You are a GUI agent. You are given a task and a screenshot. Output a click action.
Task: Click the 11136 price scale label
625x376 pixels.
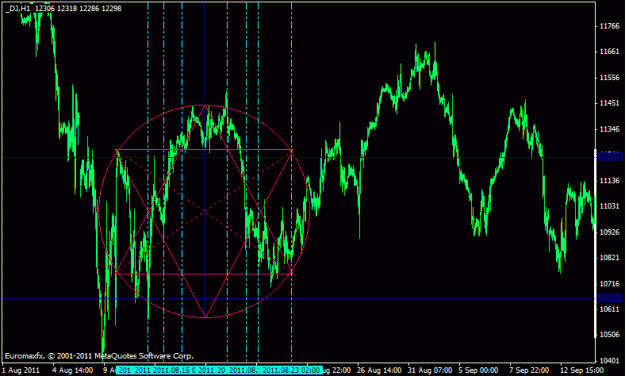(610, 181)
